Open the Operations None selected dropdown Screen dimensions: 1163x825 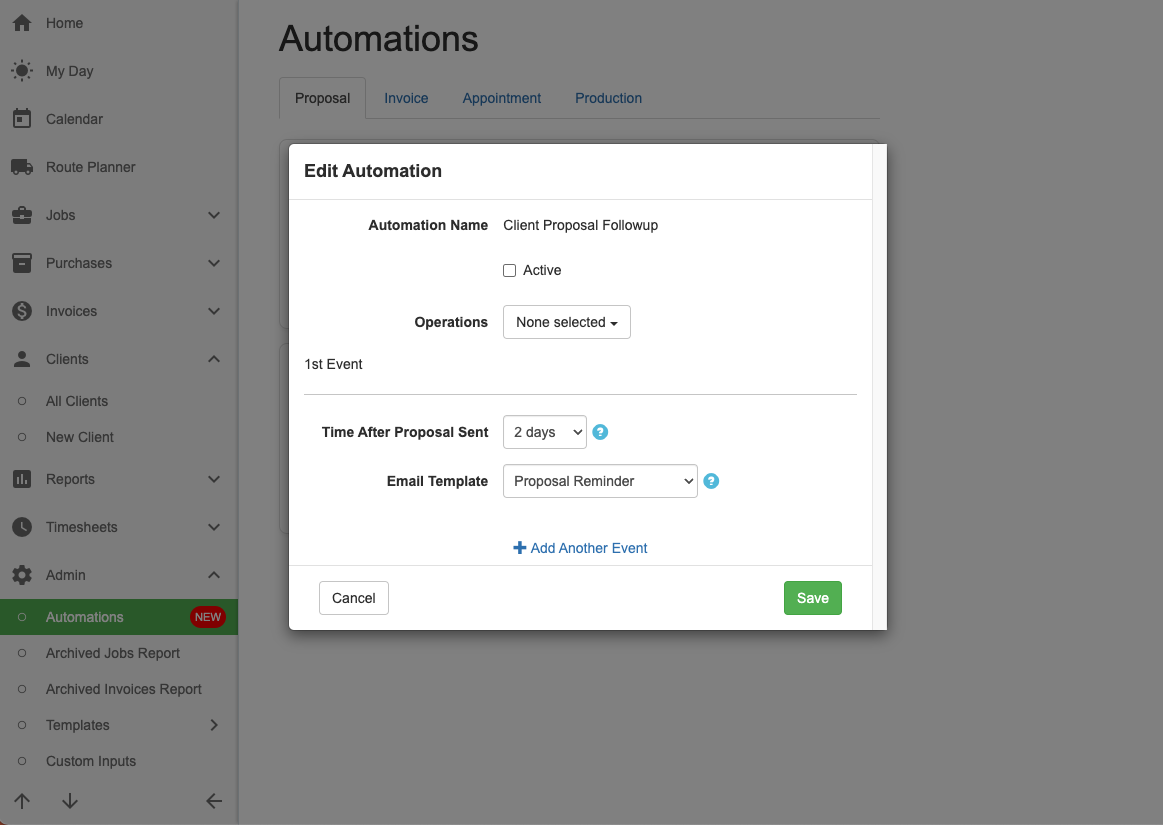pyautogui.click(x=566, y=322)
